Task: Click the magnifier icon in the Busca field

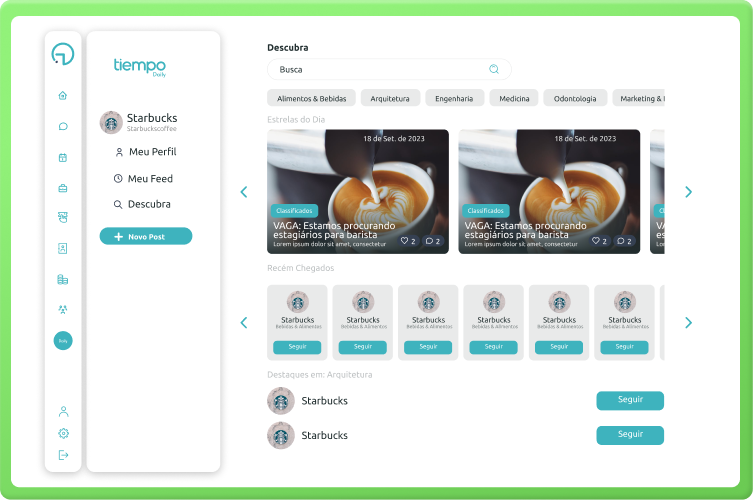Action: pos(494,69)
